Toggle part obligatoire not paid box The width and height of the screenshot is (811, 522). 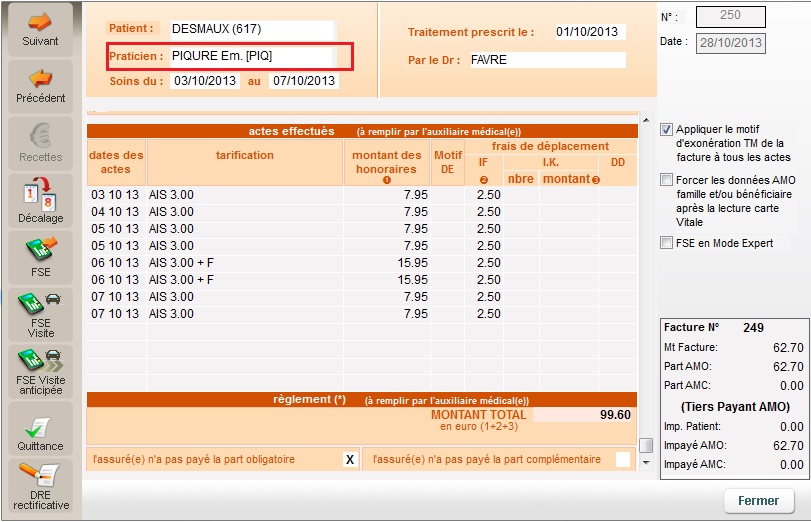[350, 460]
